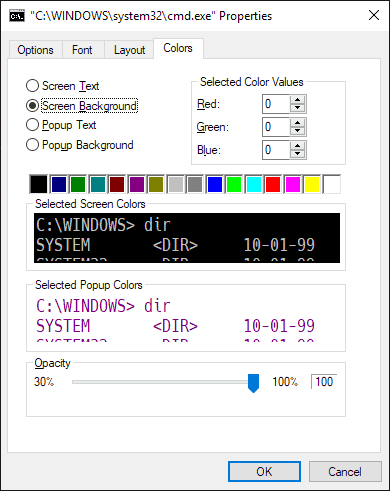Screen dimensions: 390x491
Task: Pick the black color swatch
Action: click(x=39, y=184)
